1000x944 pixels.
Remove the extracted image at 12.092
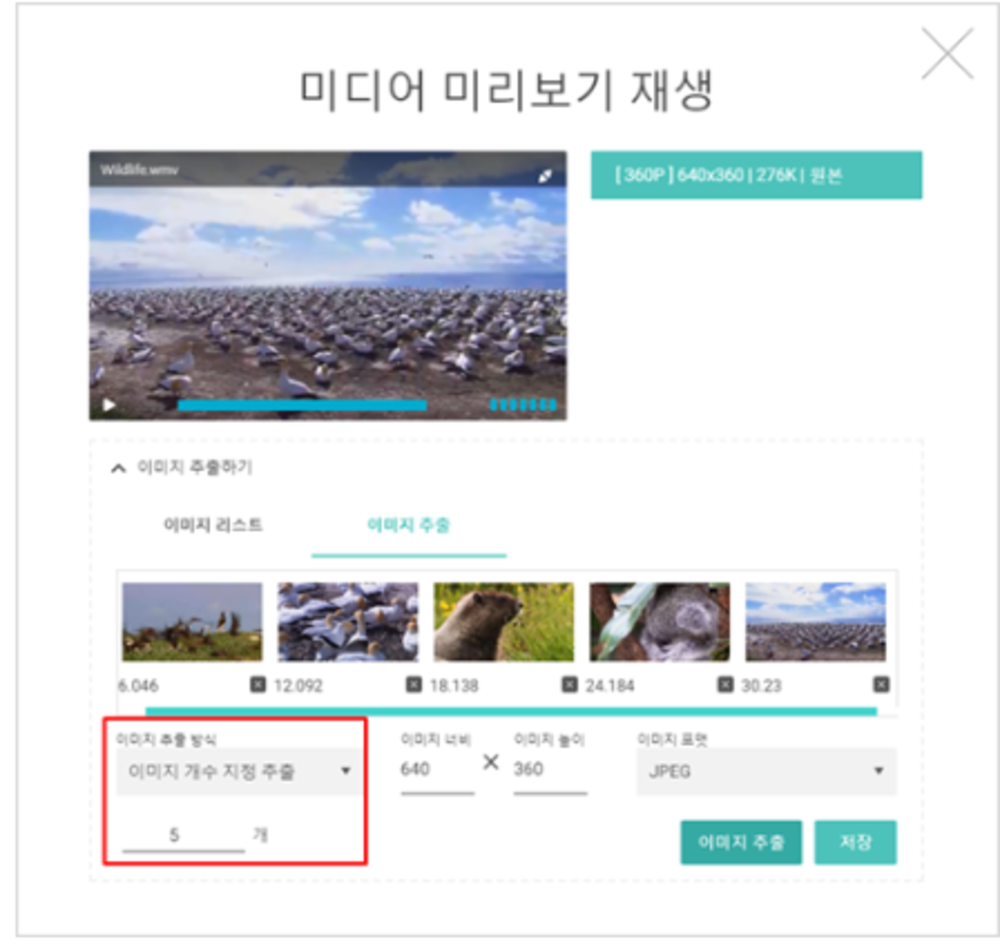pos(413,685)
